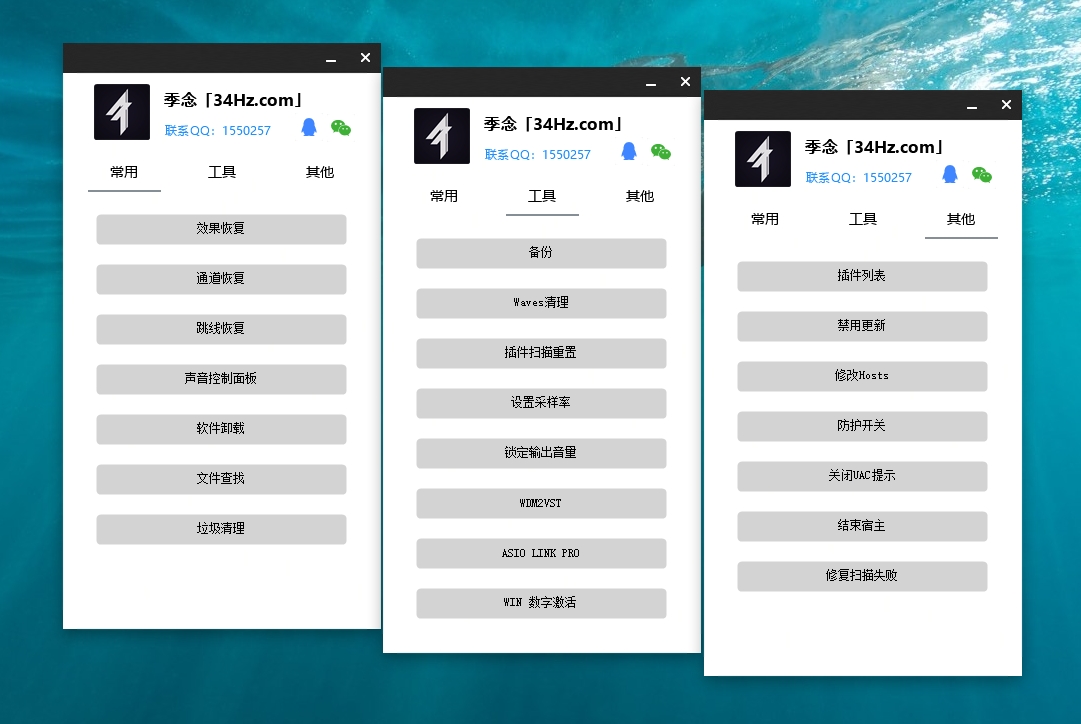Viewport: 1081px width, 724px height.
Task: Minimize the middle window
Action: pos(651,83)
